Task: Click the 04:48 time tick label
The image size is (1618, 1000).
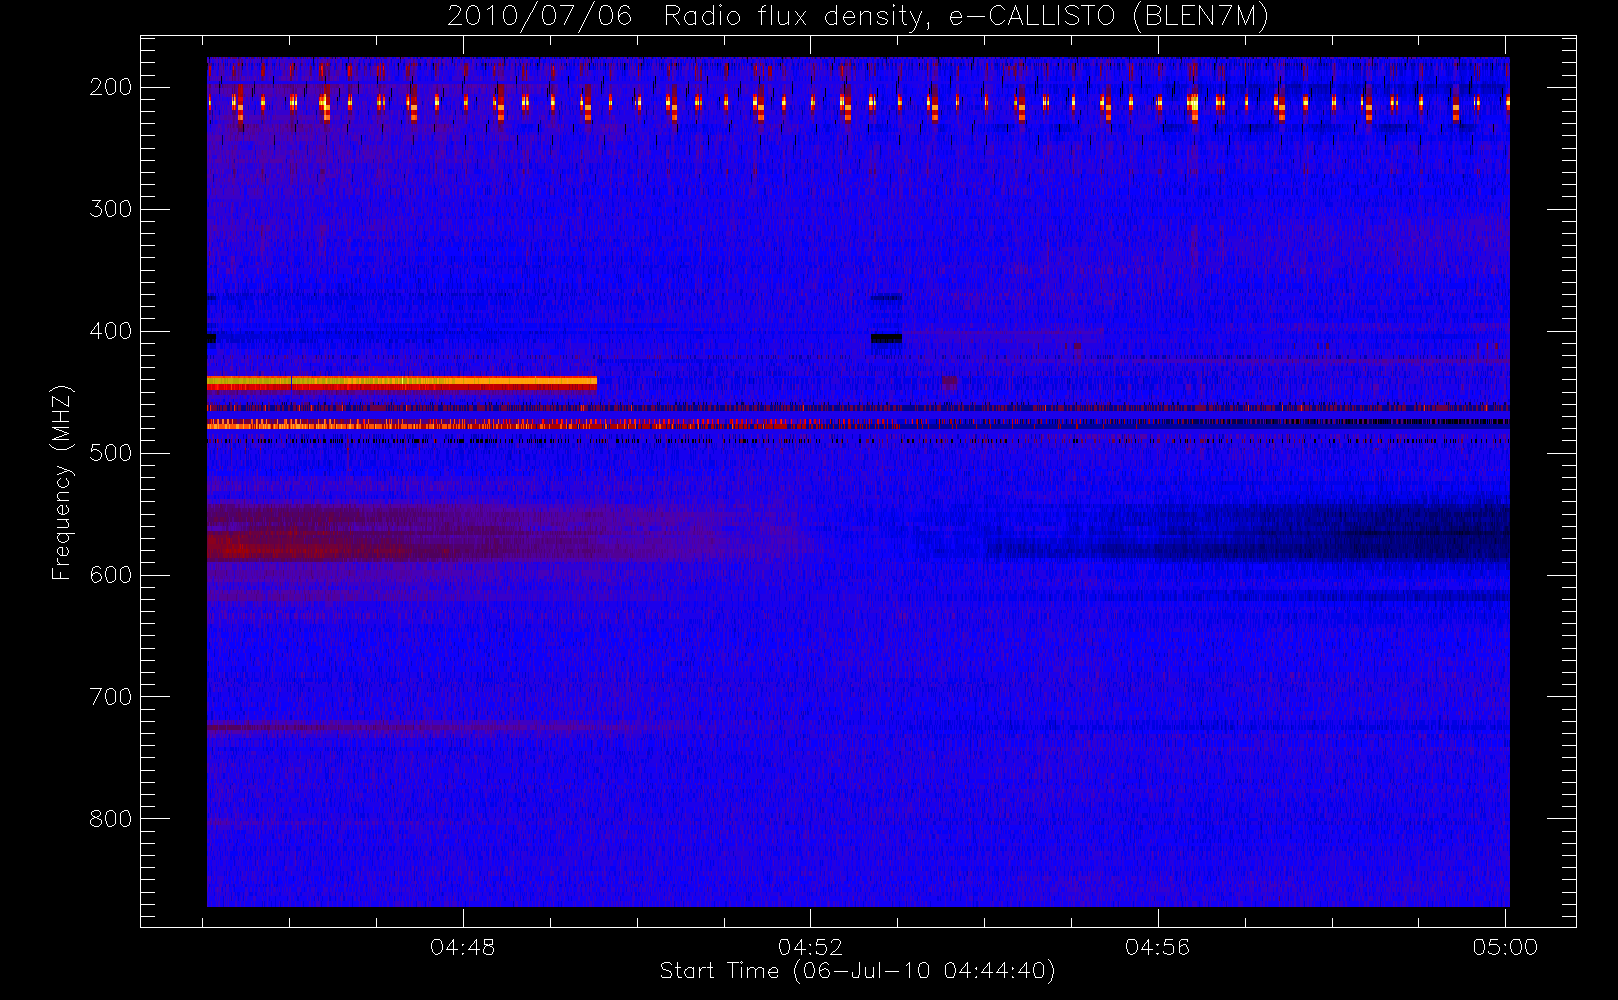Action: tap(463, 947)
